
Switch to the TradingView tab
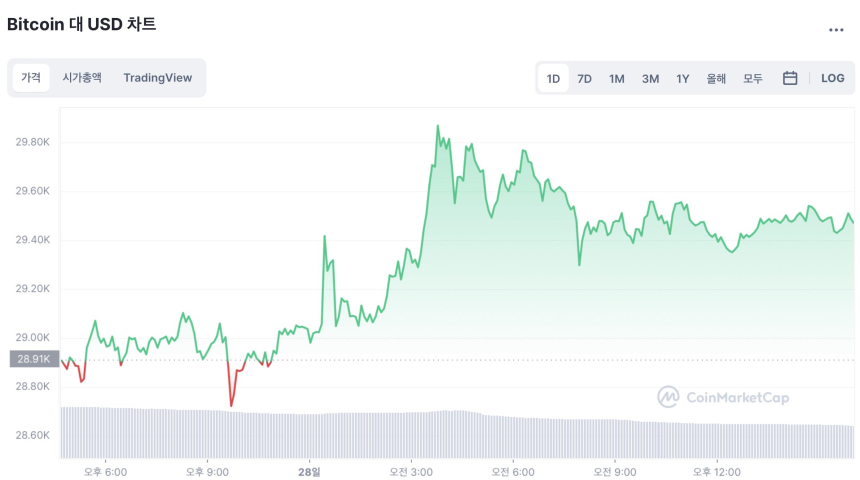click(157, 78)
